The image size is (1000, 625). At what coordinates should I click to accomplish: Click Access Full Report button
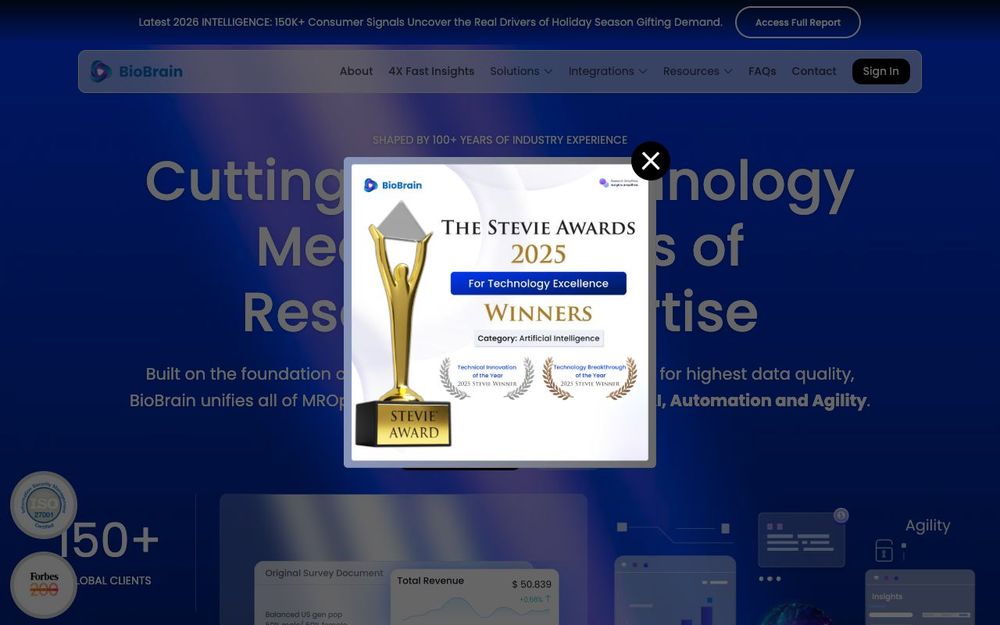coord(798,22)
